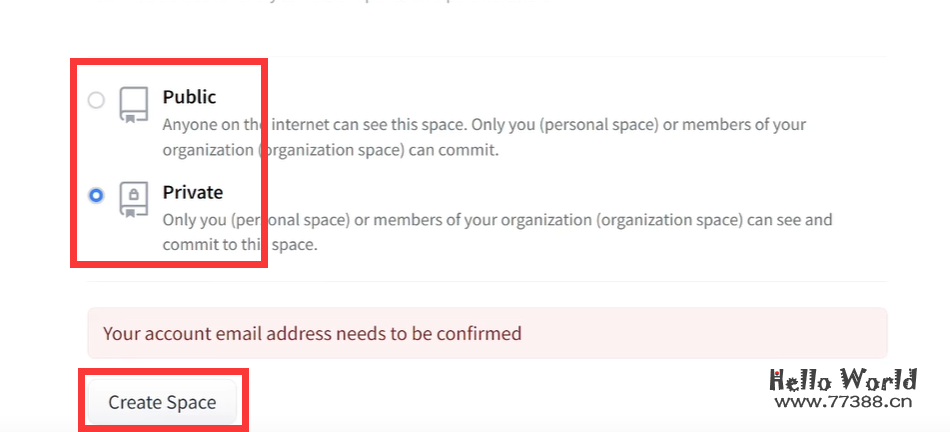
Task: Select the Public visibility radio button
Action: (x=96, y=100)
